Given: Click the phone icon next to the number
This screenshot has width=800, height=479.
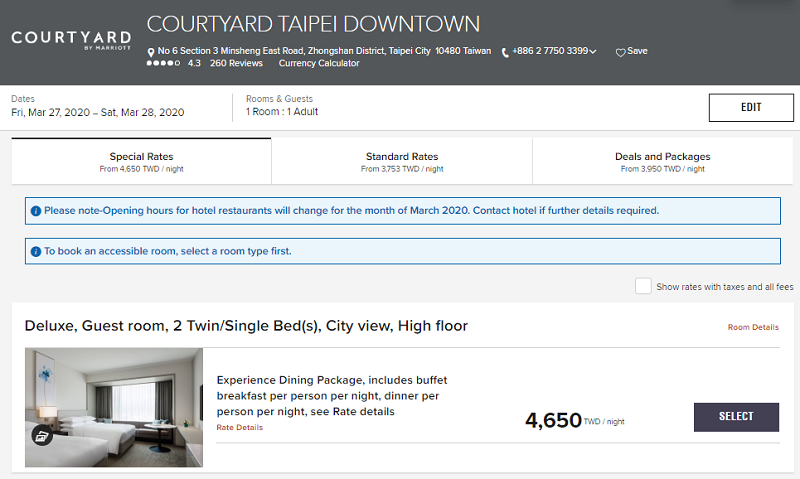Looking at the screenshot, I should point(505,52).
